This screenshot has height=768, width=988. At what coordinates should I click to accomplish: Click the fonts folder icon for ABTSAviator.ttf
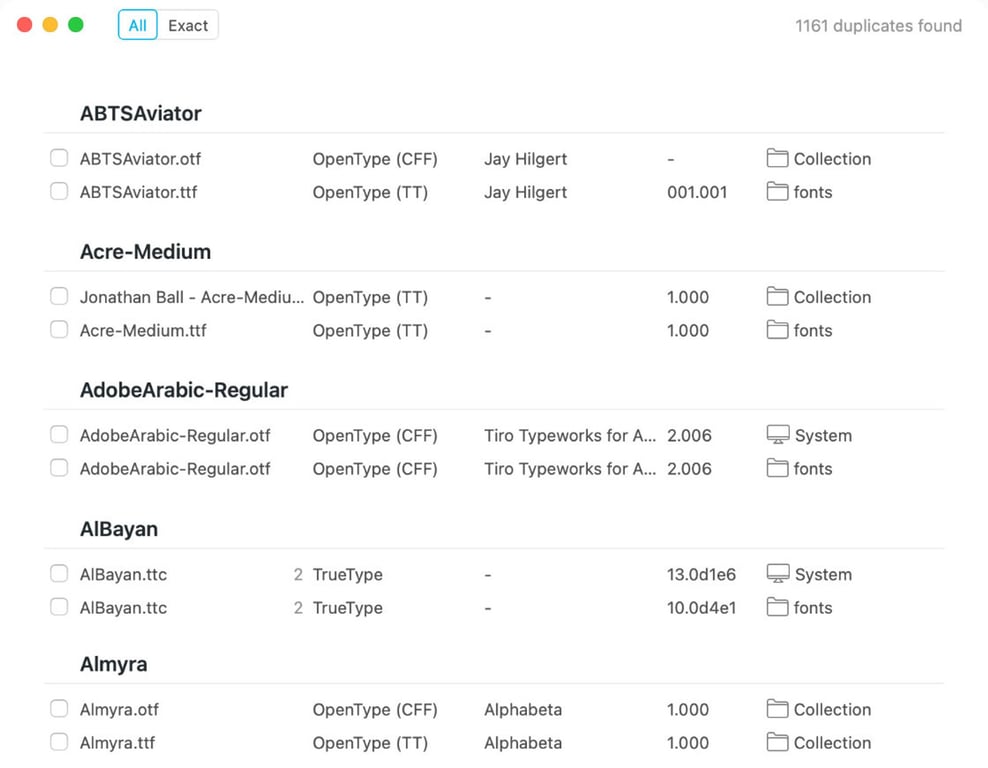(777, 192)
